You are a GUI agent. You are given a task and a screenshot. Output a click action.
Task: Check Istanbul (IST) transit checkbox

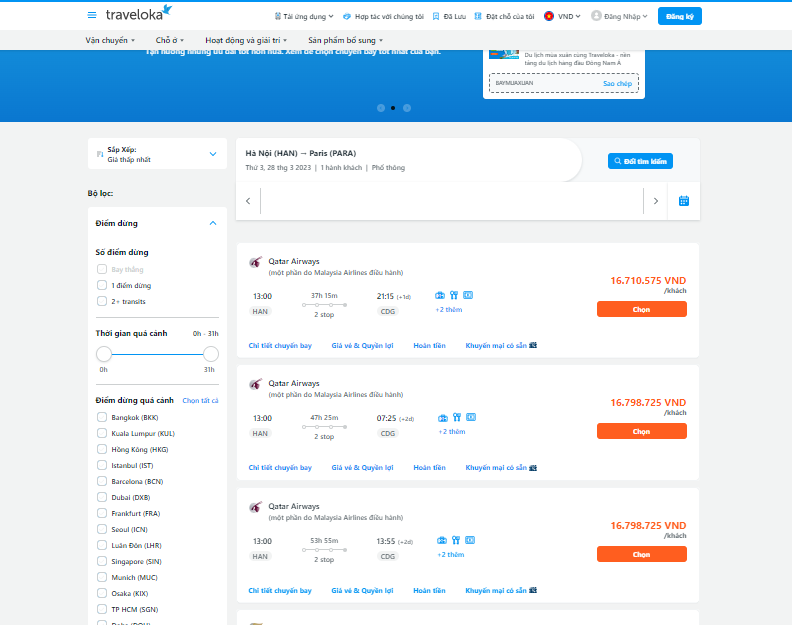click(102, 465)
